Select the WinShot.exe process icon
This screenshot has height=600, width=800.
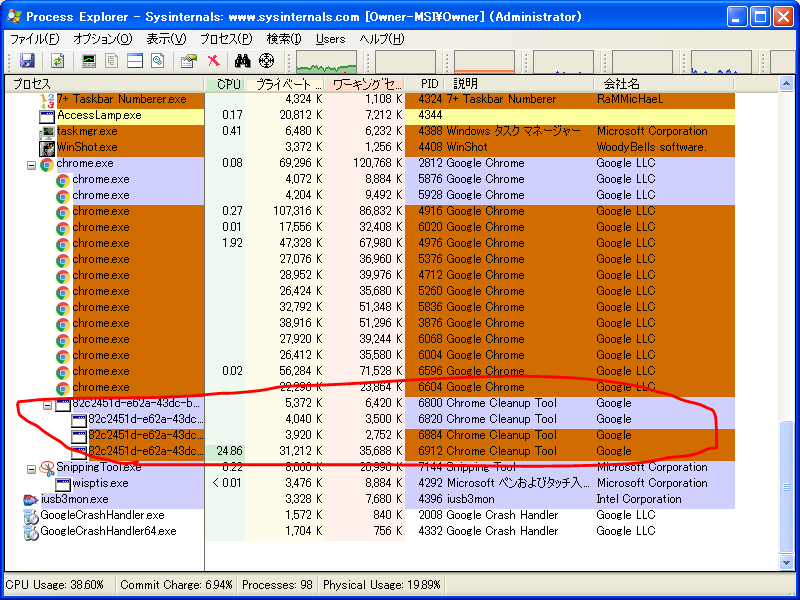click(x=47, y=148)
